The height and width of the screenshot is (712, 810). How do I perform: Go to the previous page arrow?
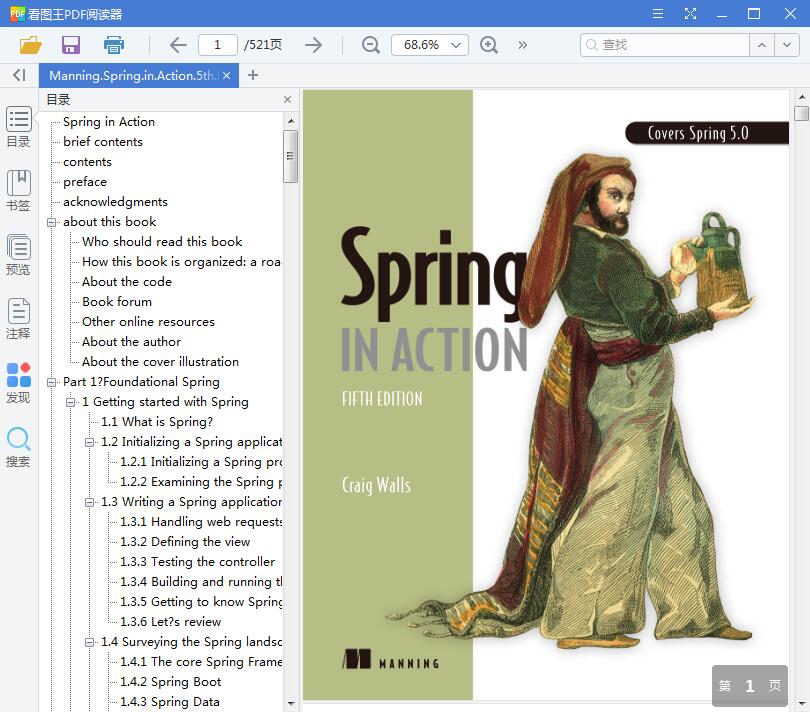[x=178, y=45]
